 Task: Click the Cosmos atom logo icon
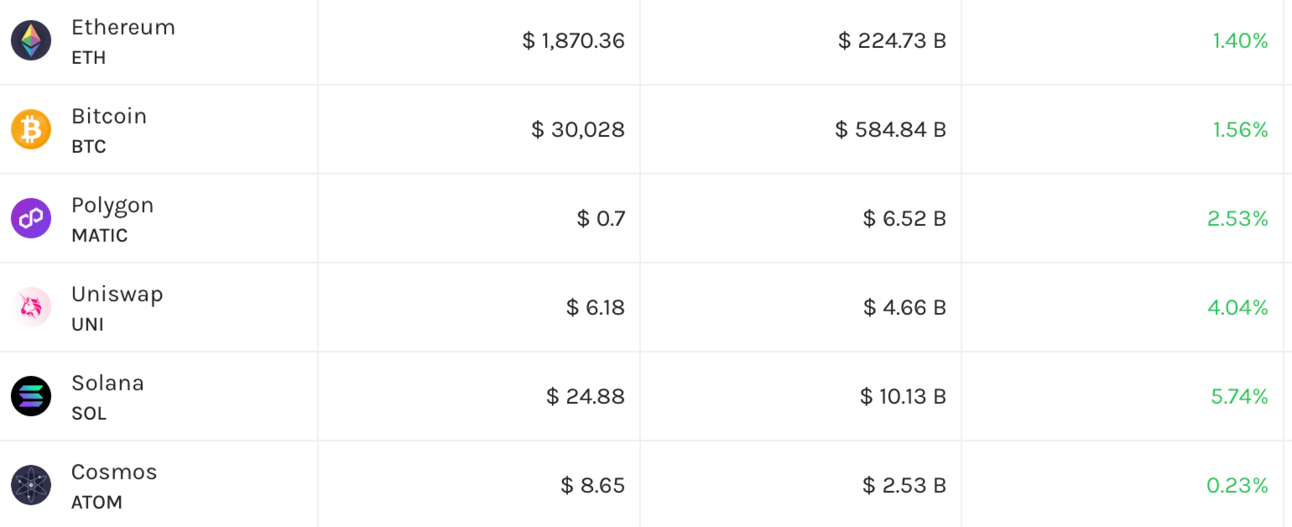tap(31, 485)
